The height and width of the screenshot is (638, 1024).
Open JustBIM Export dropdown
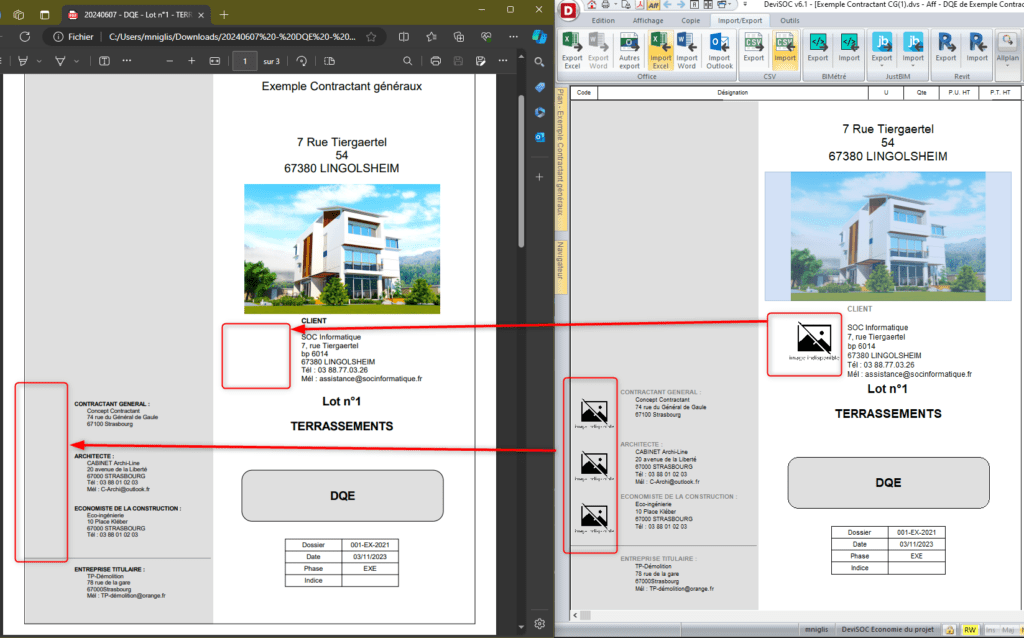[882, 49]
